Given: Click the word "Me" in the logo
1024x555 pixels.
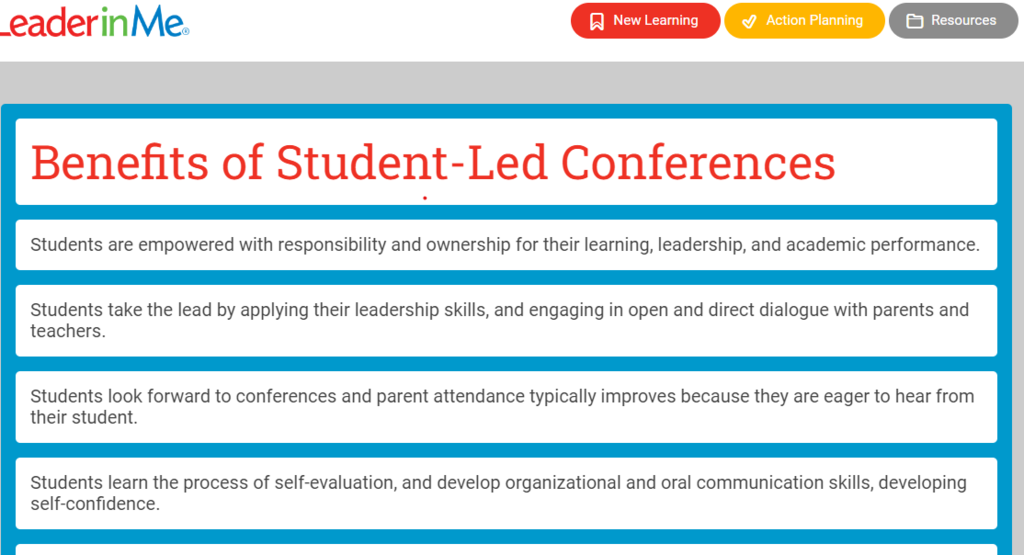Looking at the screenshot, I should (157, 22).
